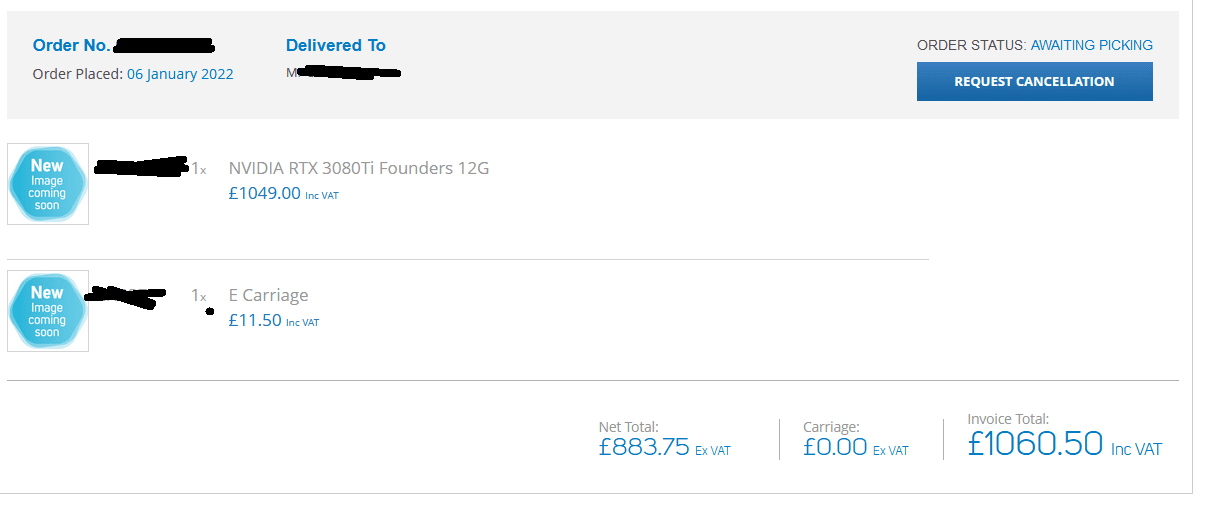Click the £883.75 net total amount
Viewport: 1225px width, 505px height.
pos(645,447)
